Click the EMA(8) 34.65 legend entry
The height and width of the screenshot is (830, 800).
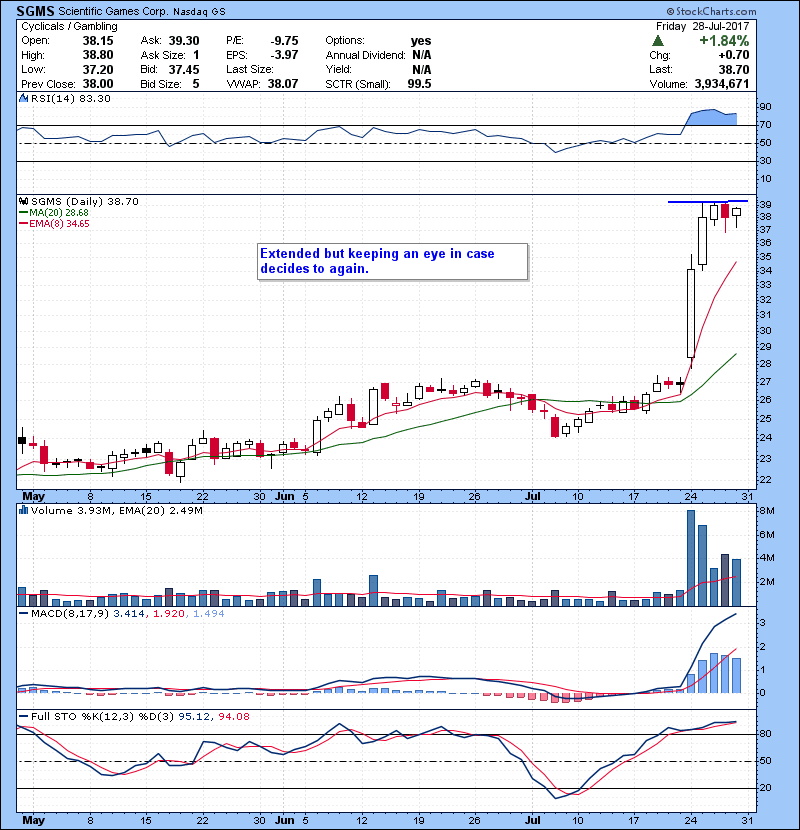click(54, 223)
